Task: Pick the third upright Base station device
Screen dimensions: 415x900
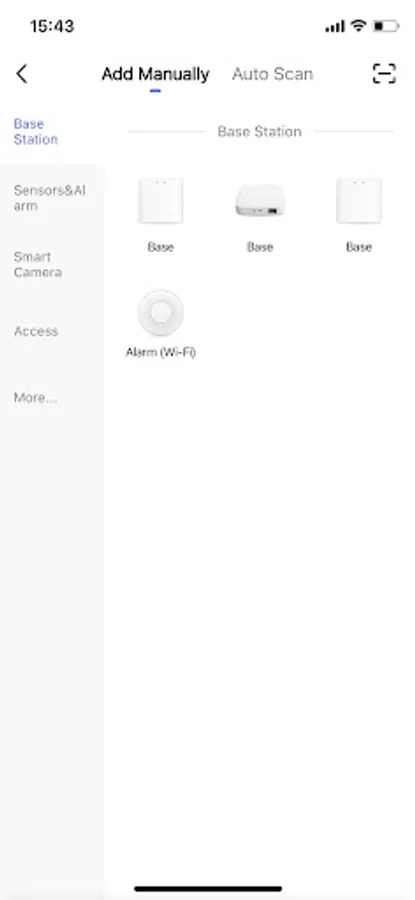Action: 359,201
